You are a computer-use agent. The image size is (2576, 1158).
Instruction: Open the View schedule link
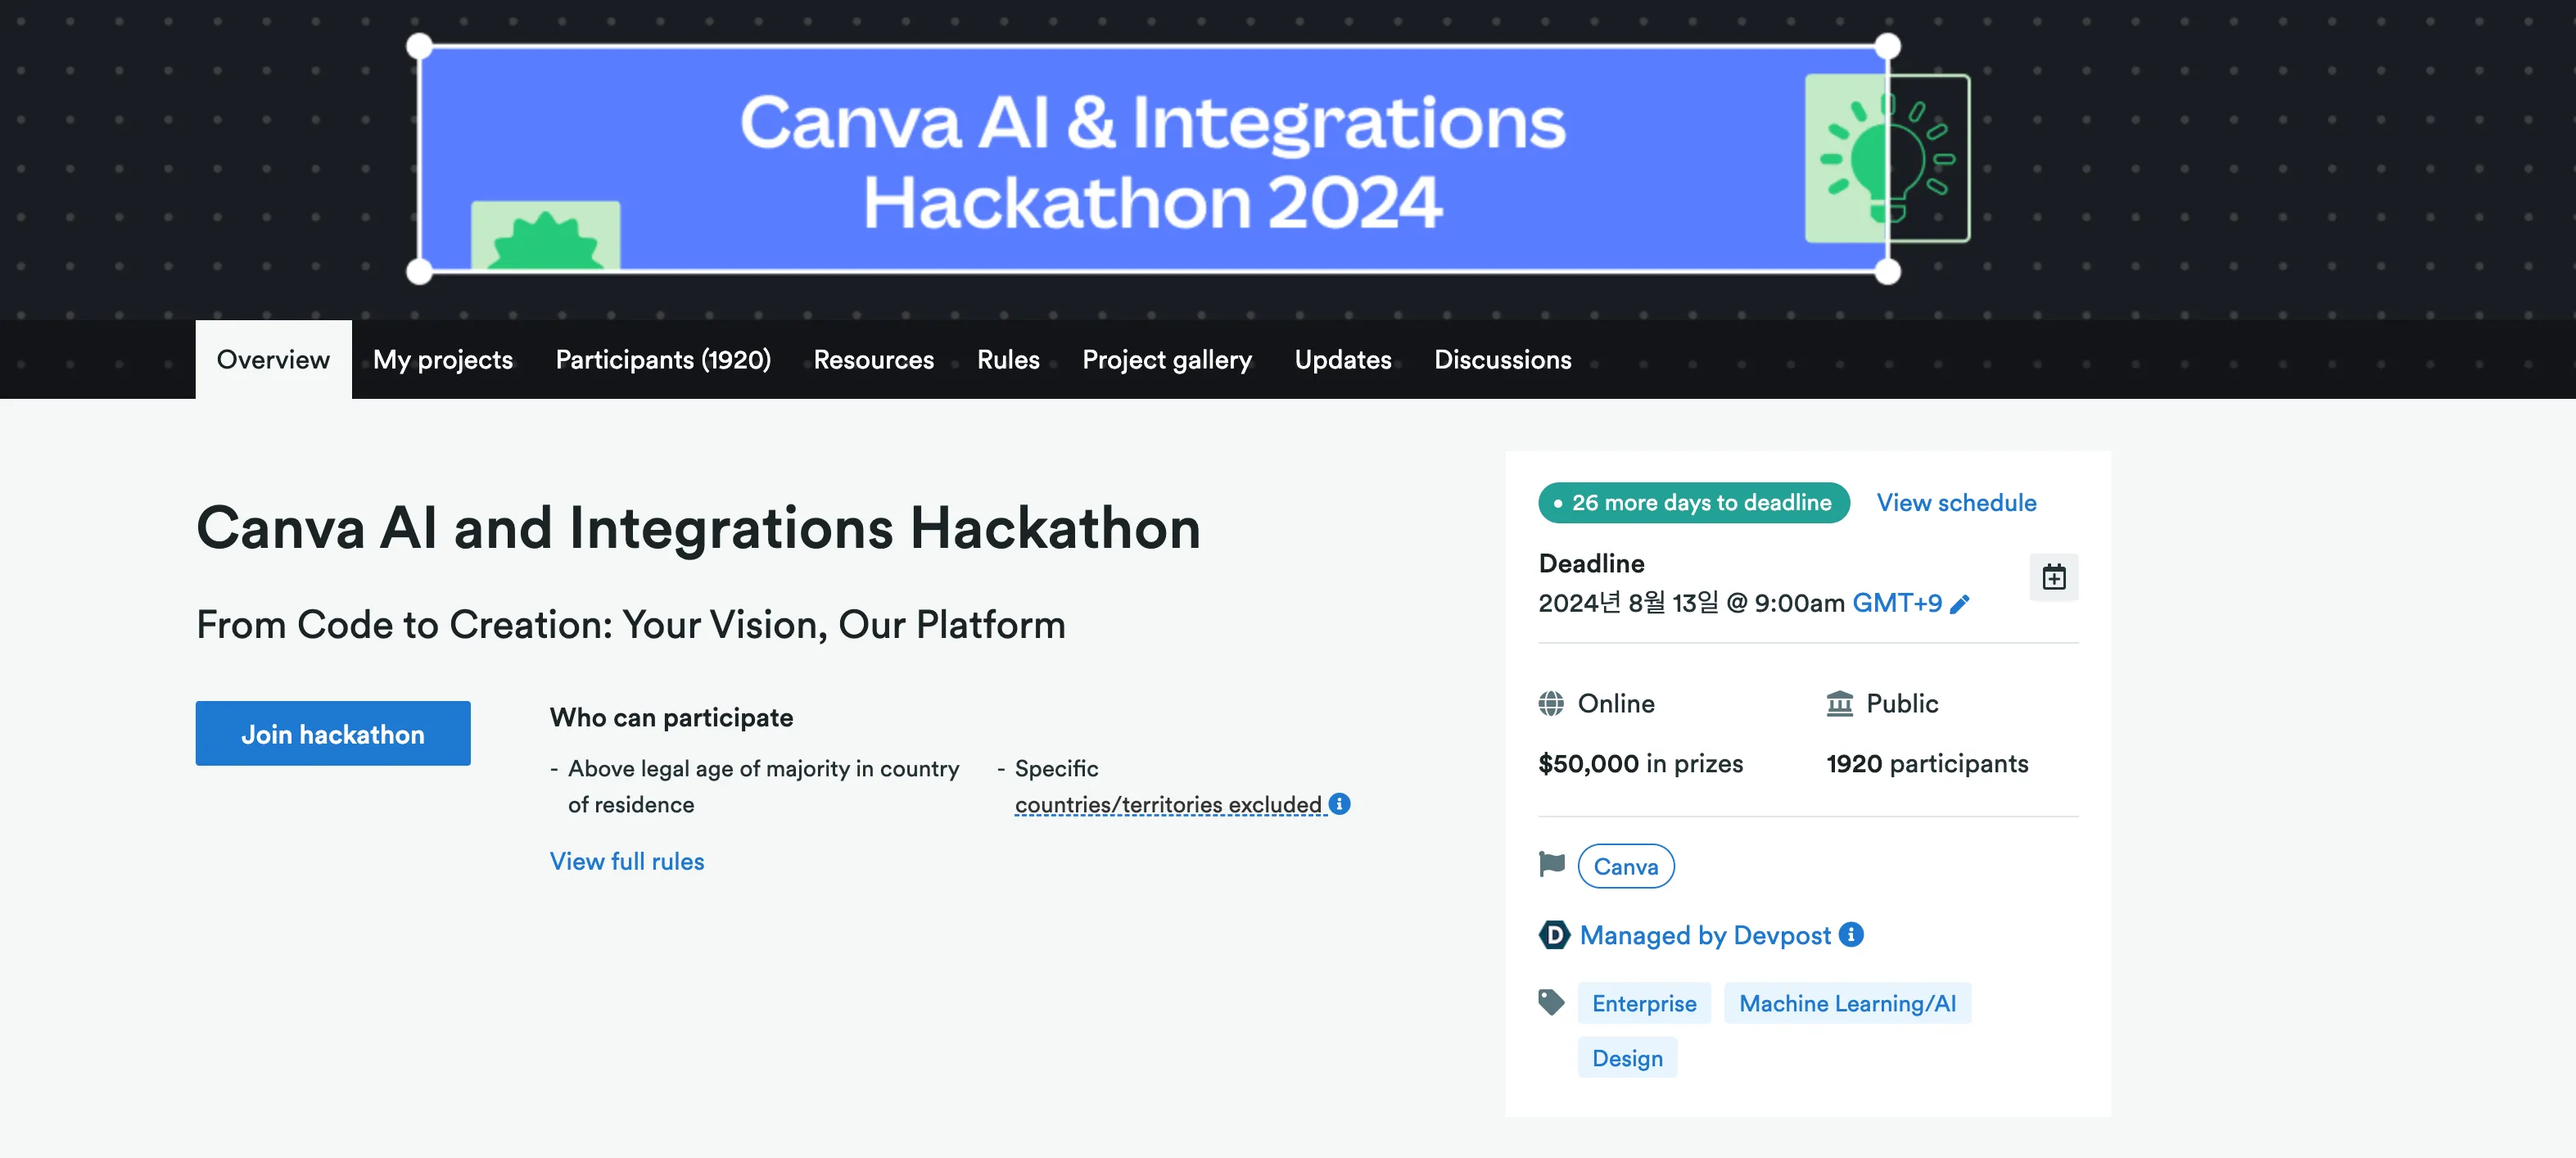(x=1955, y=503)
